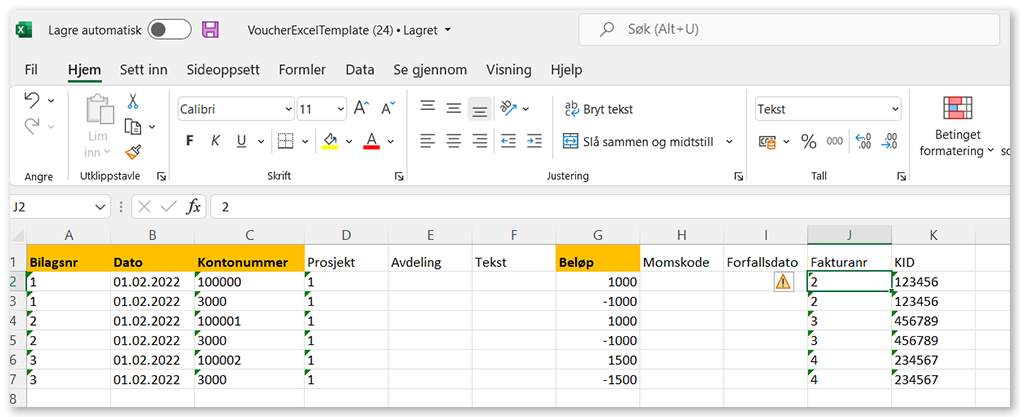Toggle bold formatting with F button
The height and width of the screenshot is (417, 1020).
tap(189, 141)
